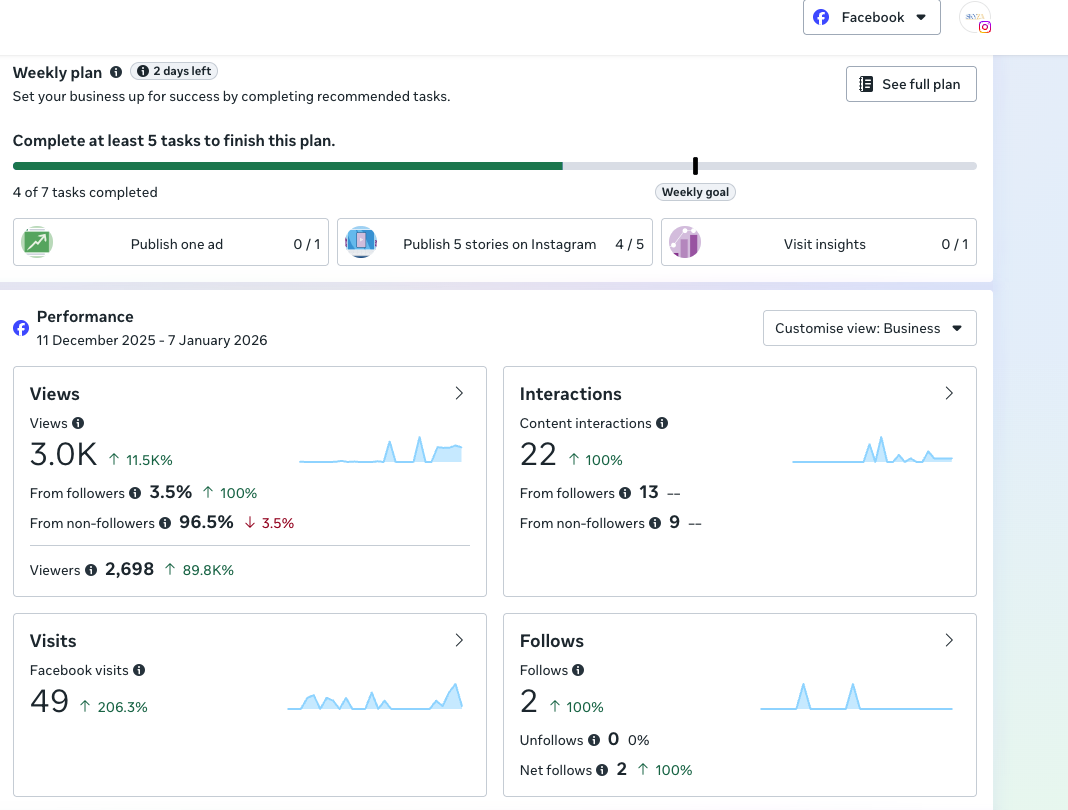Screen dimensions: 1068x810
Task: Click the Facebook visits sparkline chart
Action: [x=375, y=696]
